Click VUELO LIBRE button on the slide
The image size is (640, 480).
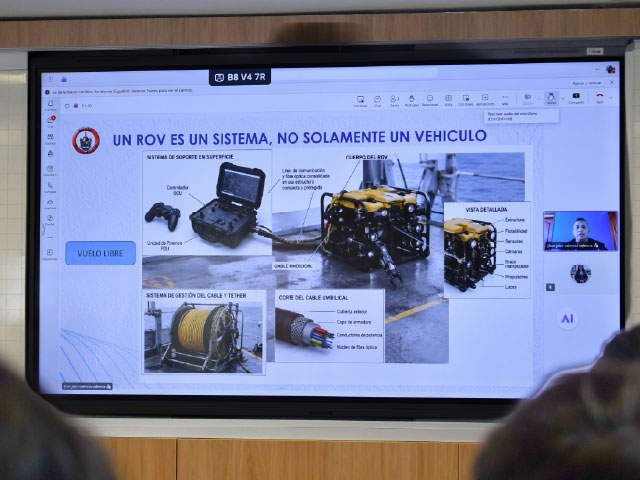click(100, 253)
